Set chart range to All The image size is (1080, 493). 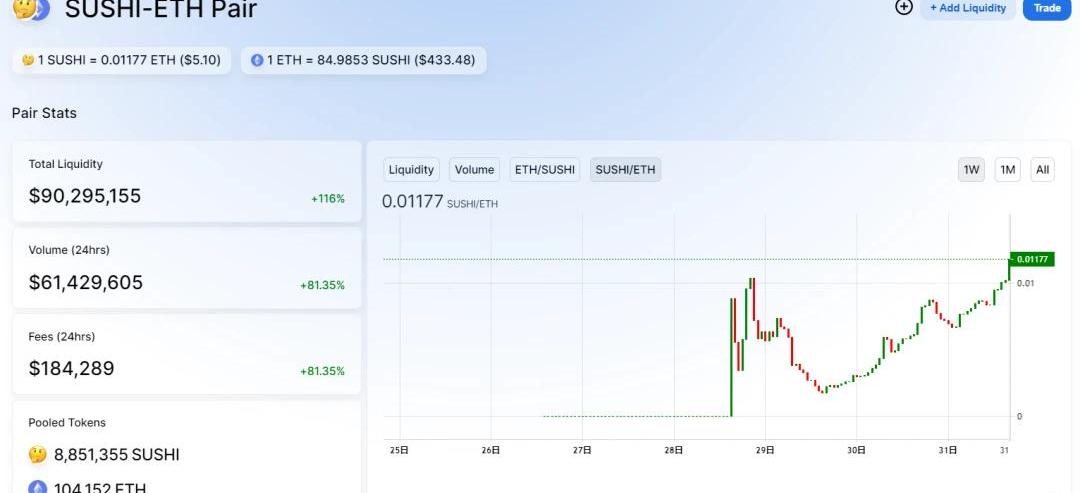point(1042,170)
